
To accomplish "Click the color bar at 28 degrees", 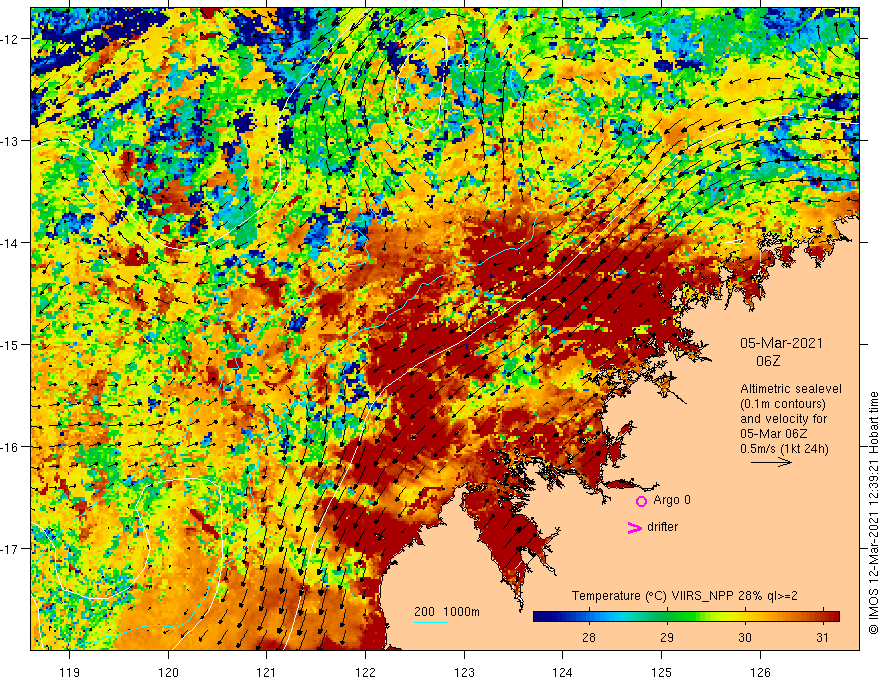I will pyautogui.click(x=589, y=616).
